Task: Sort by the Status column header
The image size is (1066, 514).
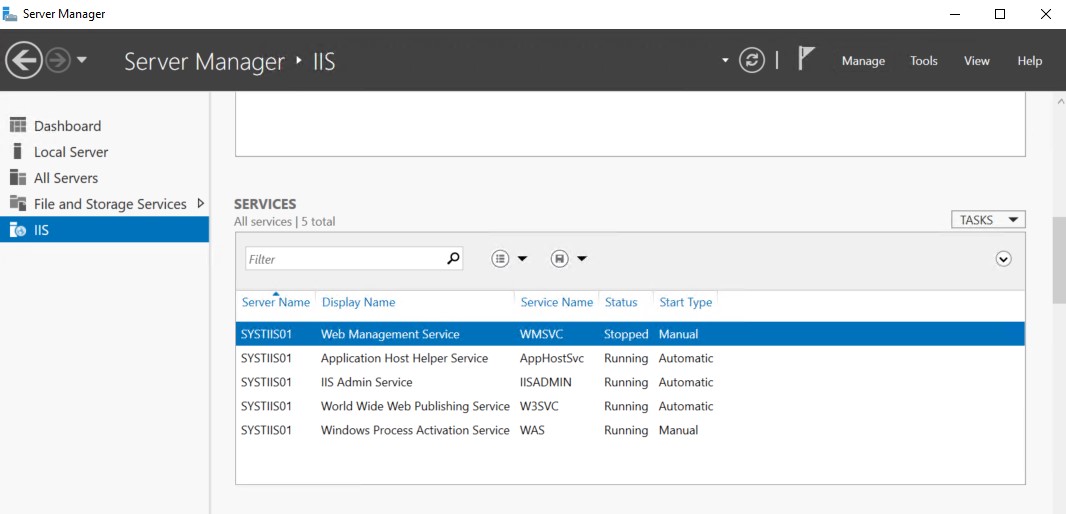Action: pos(621,302)
